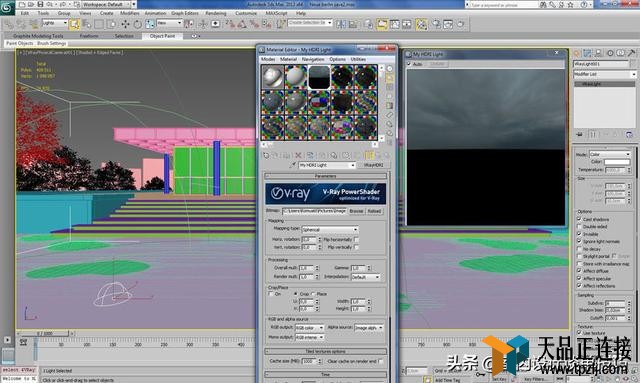
Task: Click the Reload bitmap button
Action: tap(374, 211)
